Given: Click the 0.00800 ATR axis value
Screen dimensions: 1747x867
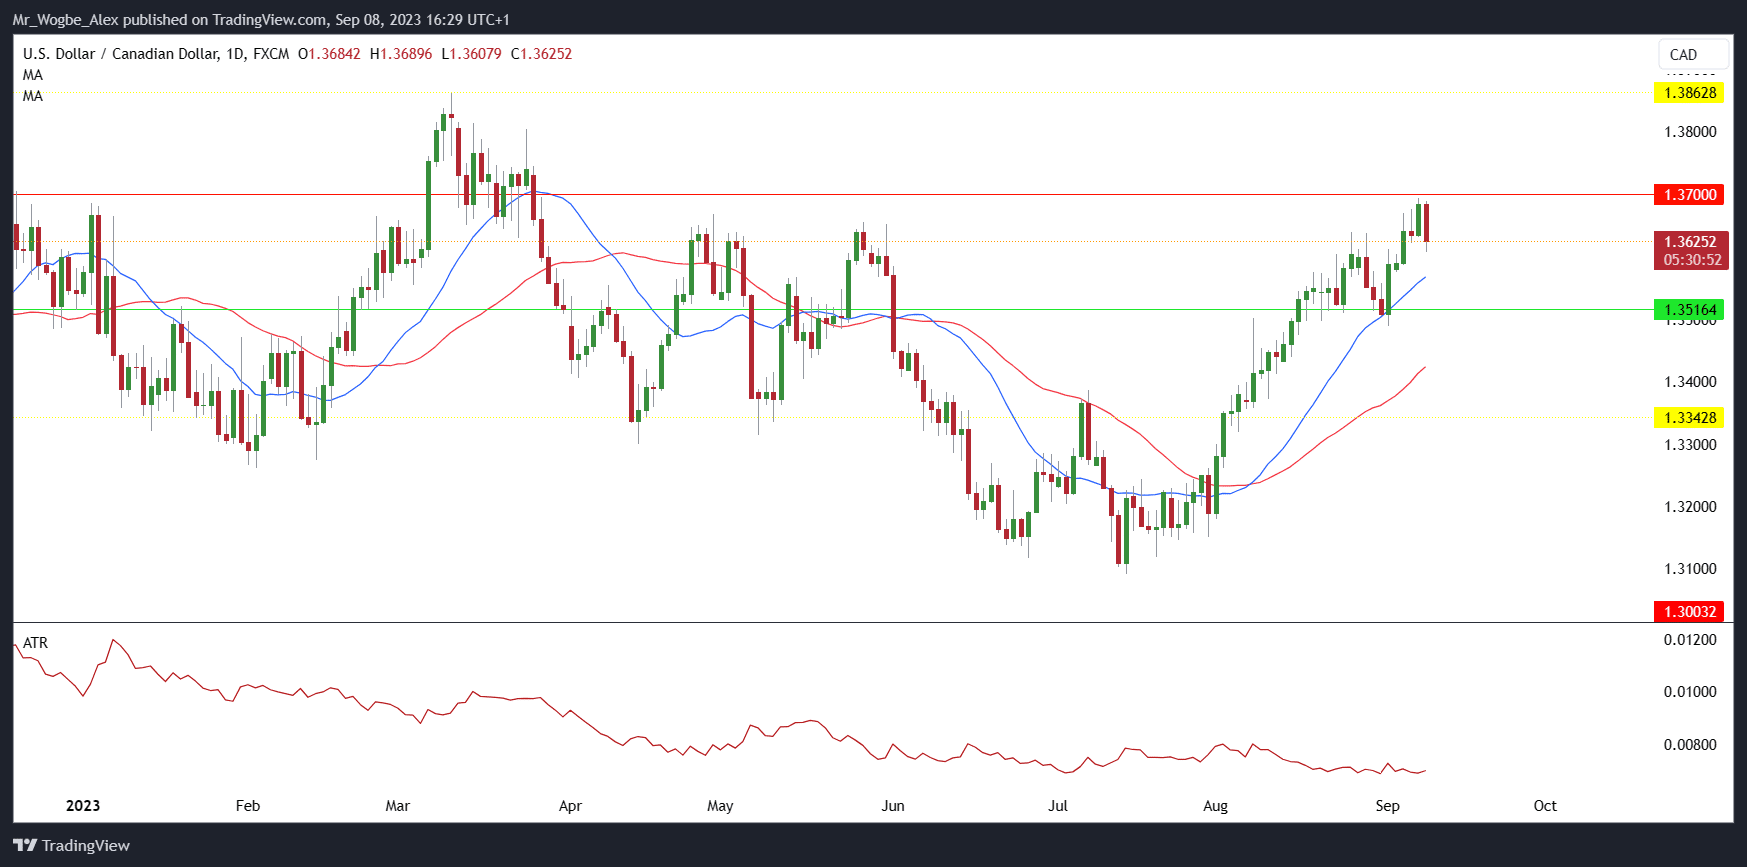Looking at the screenshot, I should pyautogui.click(x=1690, y=745).
